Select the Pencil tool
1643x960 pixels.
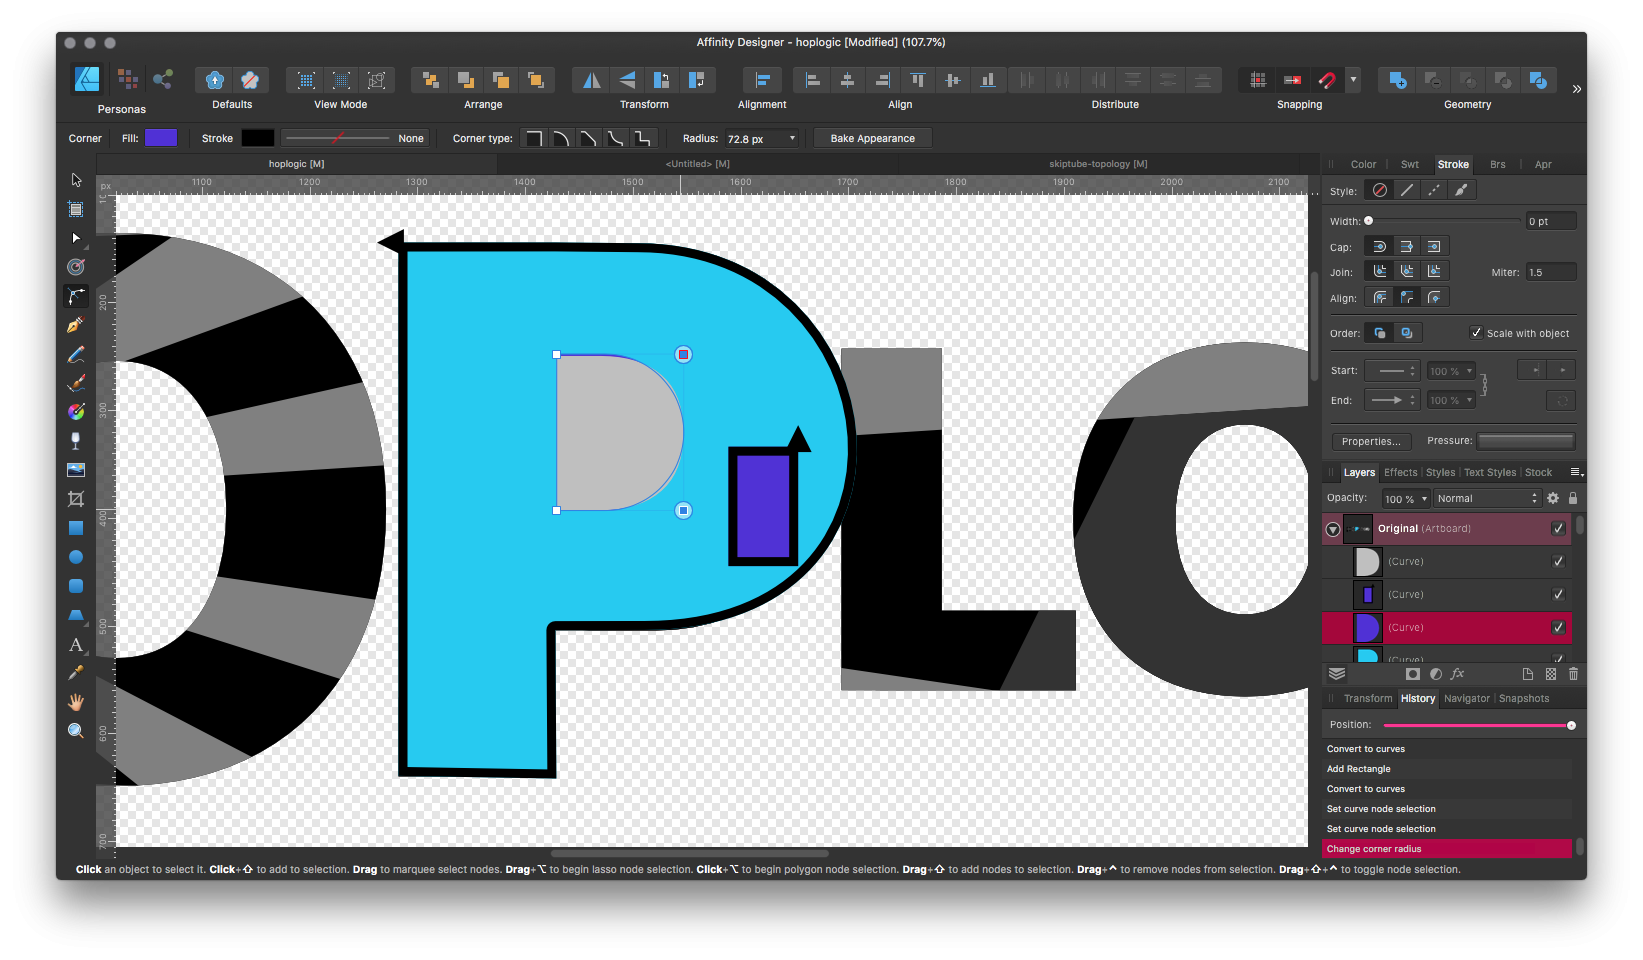point(76,354)
